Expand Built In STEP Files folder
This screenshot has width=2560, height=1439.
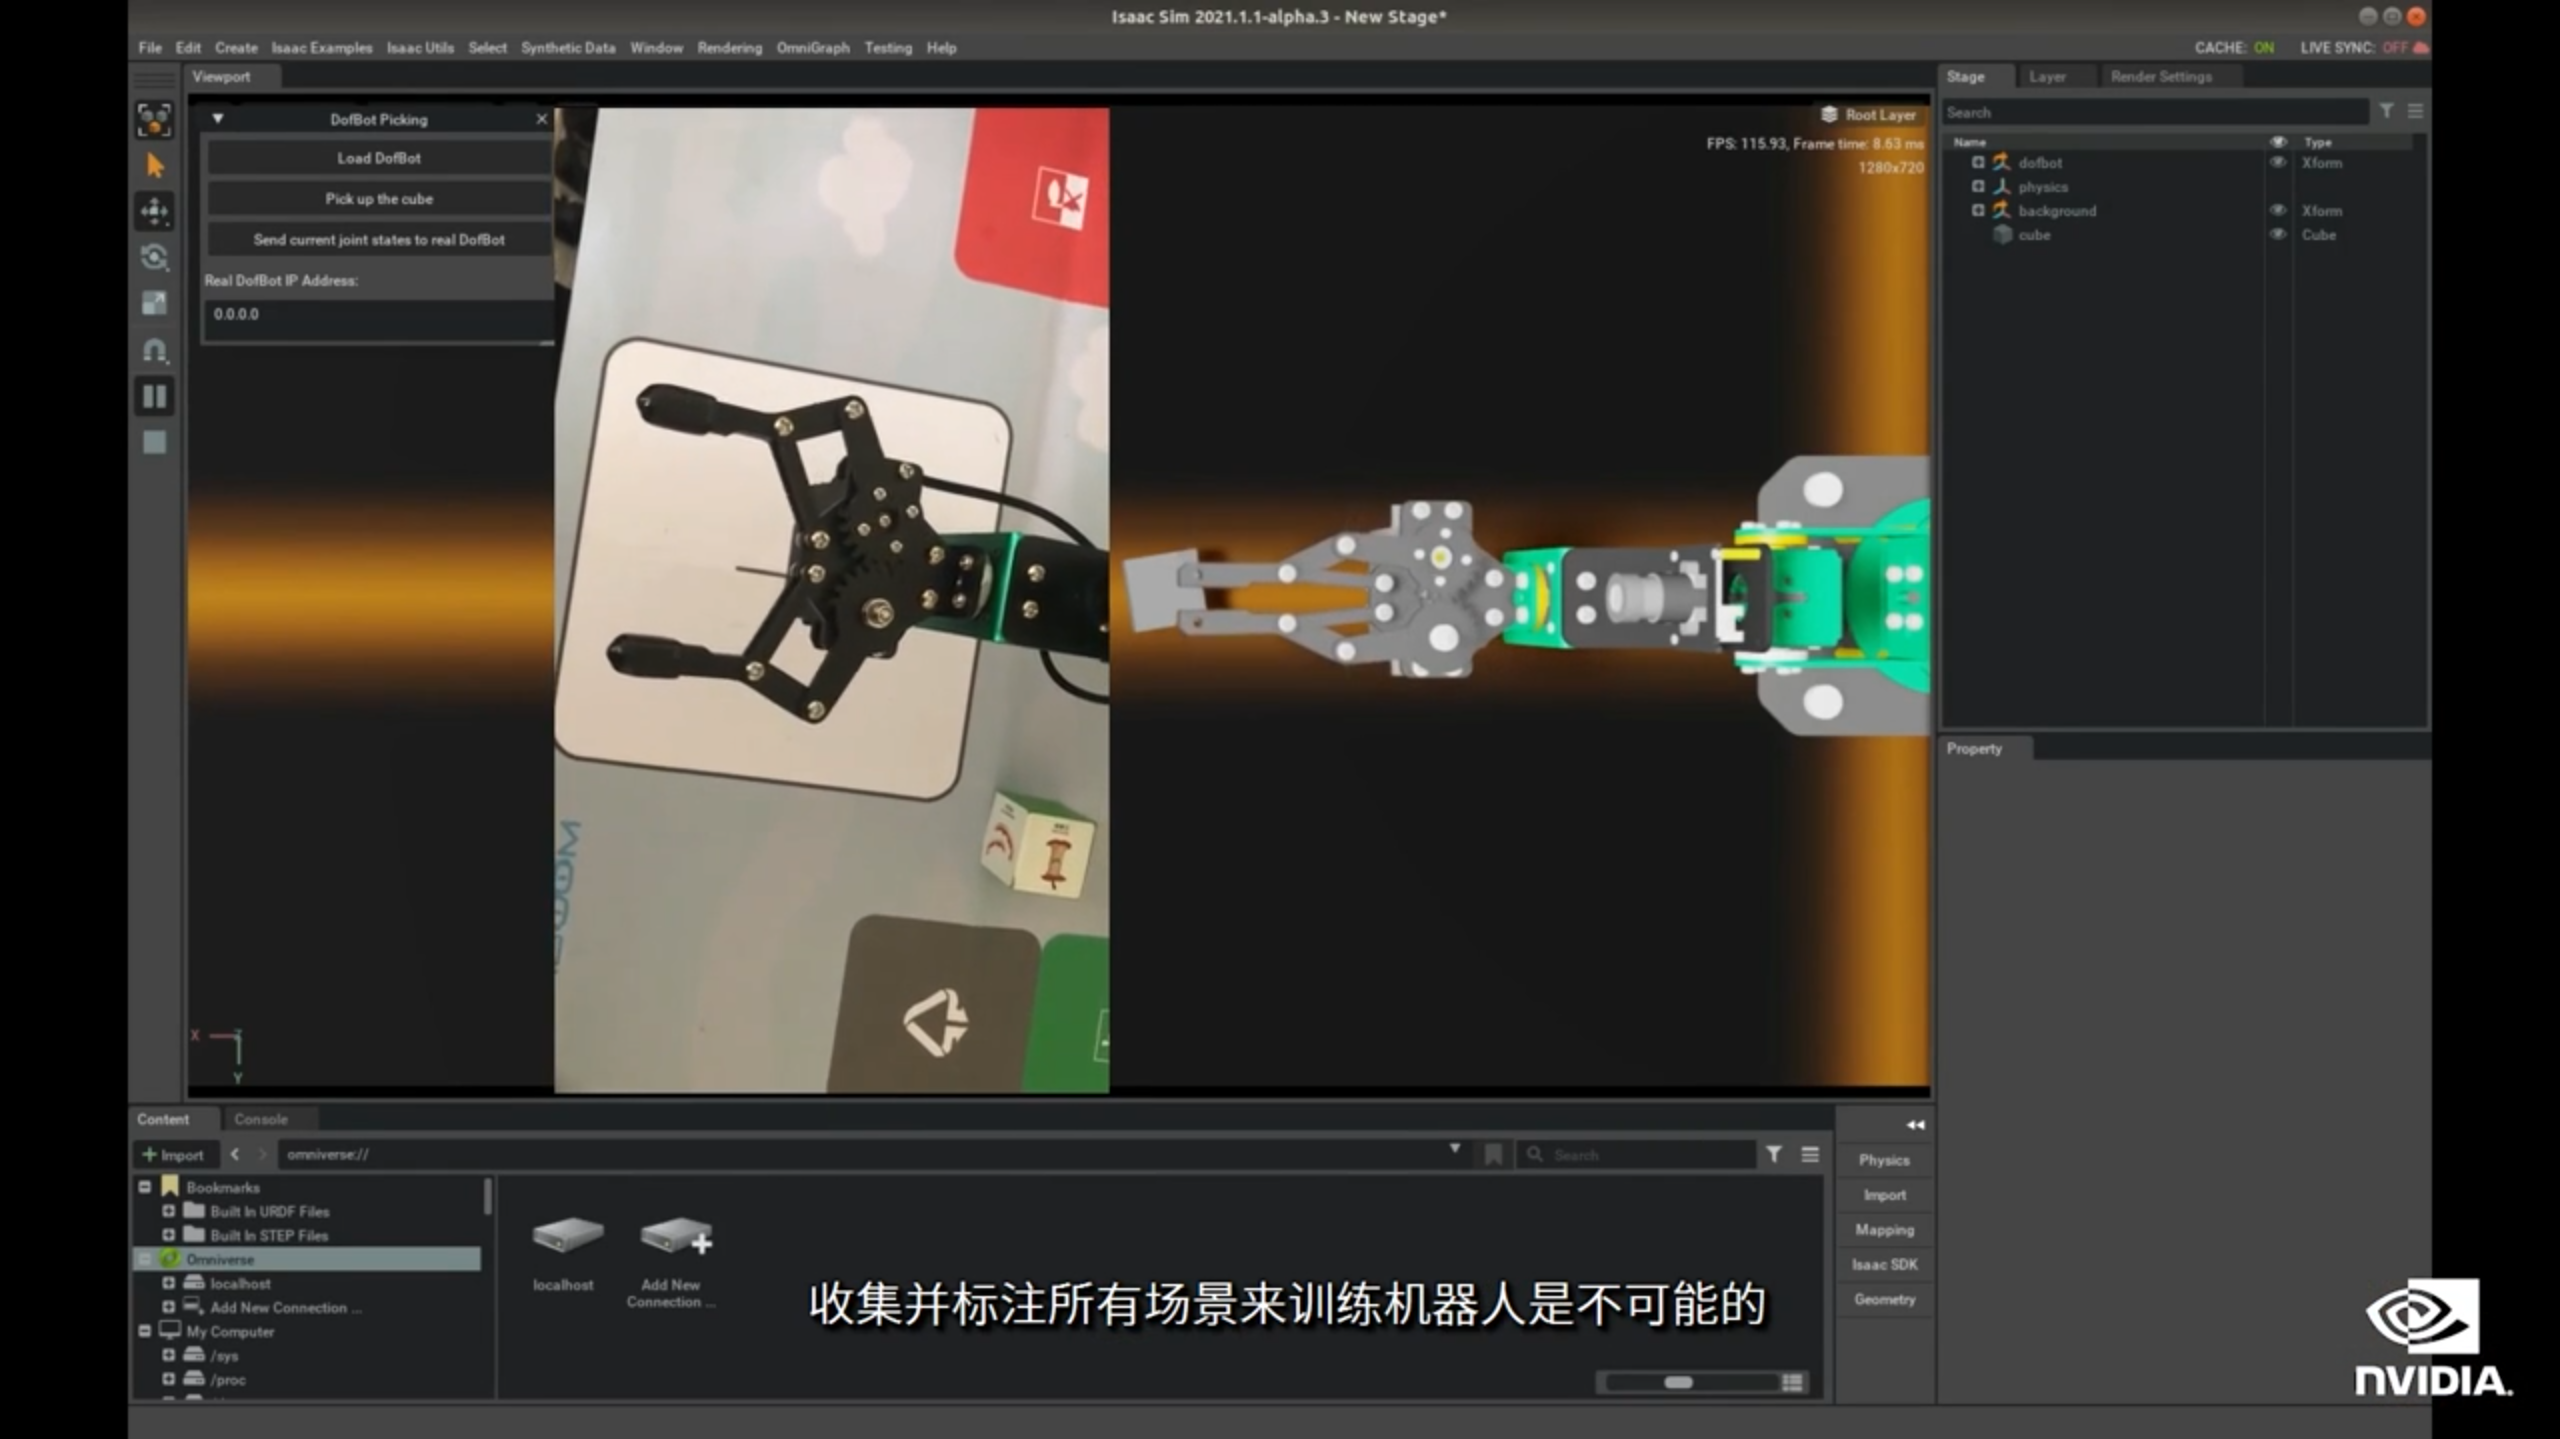(x=168, y=1235)
